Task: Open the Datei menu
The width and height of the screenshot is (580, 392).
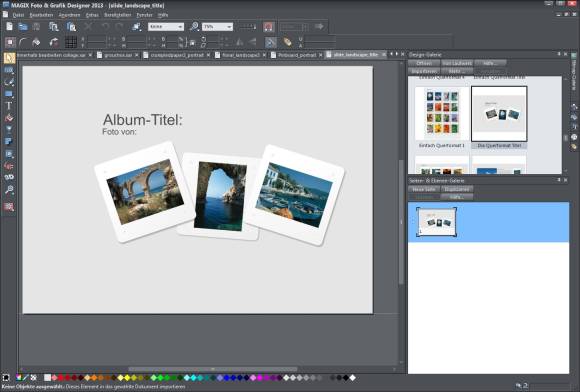Action: pyautogui.click(x=18, y=15)
